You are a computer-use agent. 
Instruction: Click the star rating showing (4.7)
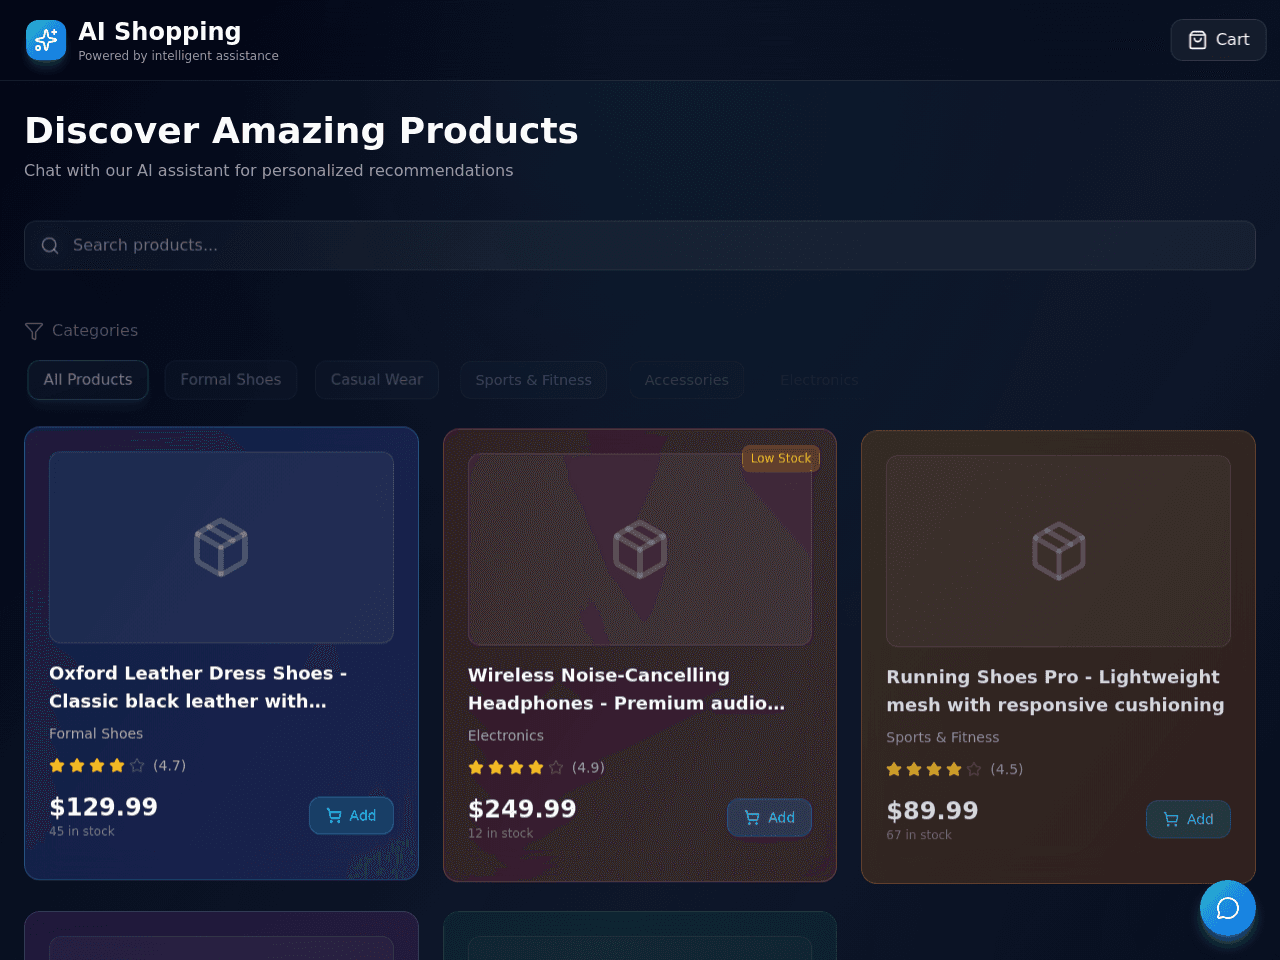(x=117, y=766)
